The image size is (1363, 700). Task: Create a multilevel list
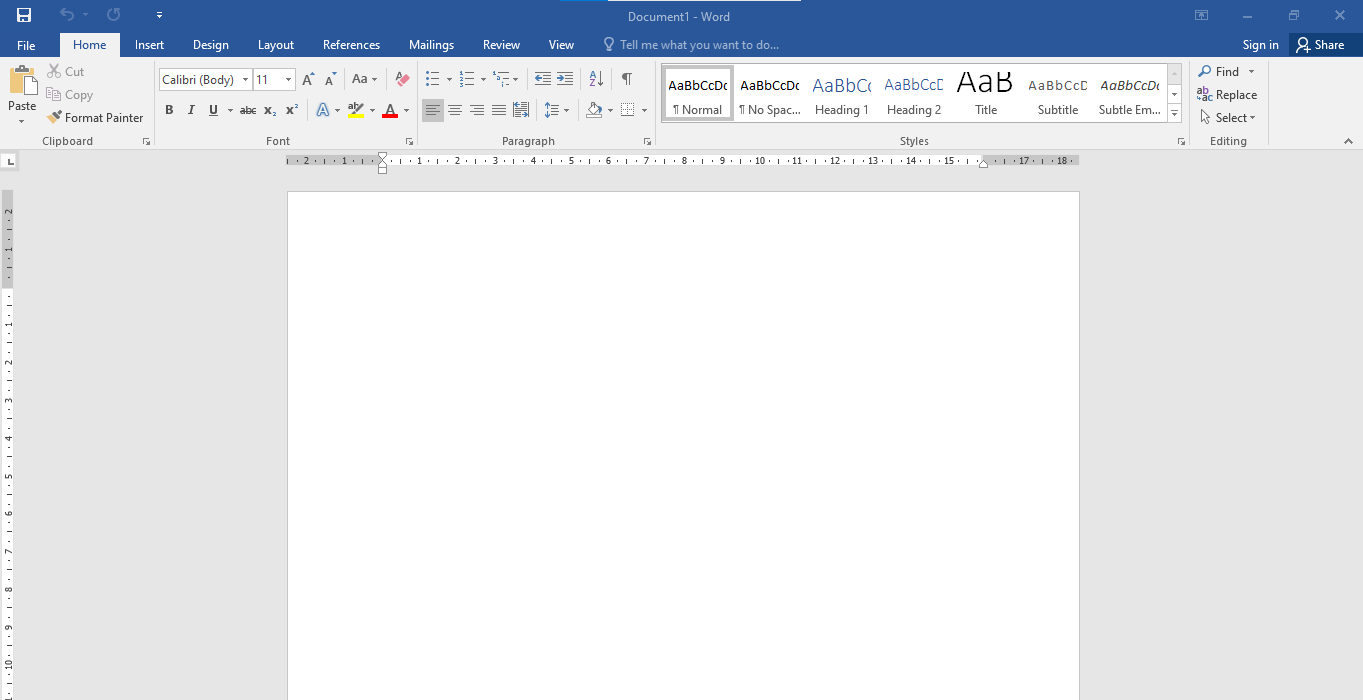click(x=501, y=79)
